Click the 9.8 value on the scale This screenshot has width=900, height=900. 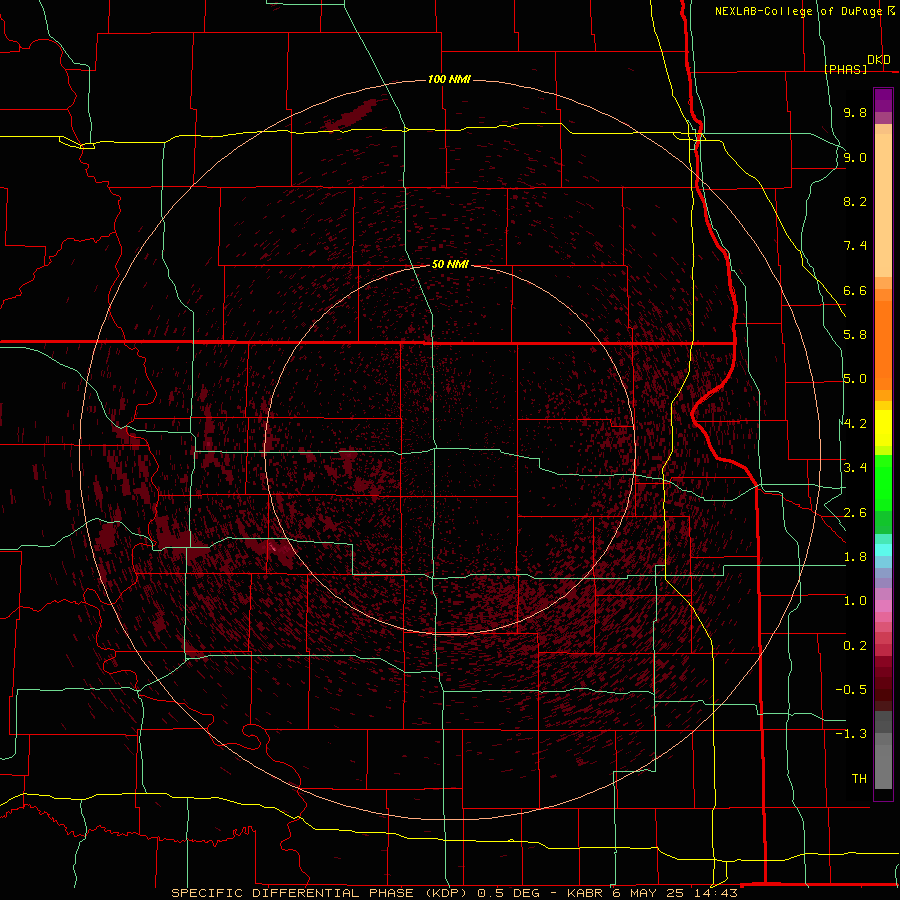pyautogui.click(x=855, y=112)
